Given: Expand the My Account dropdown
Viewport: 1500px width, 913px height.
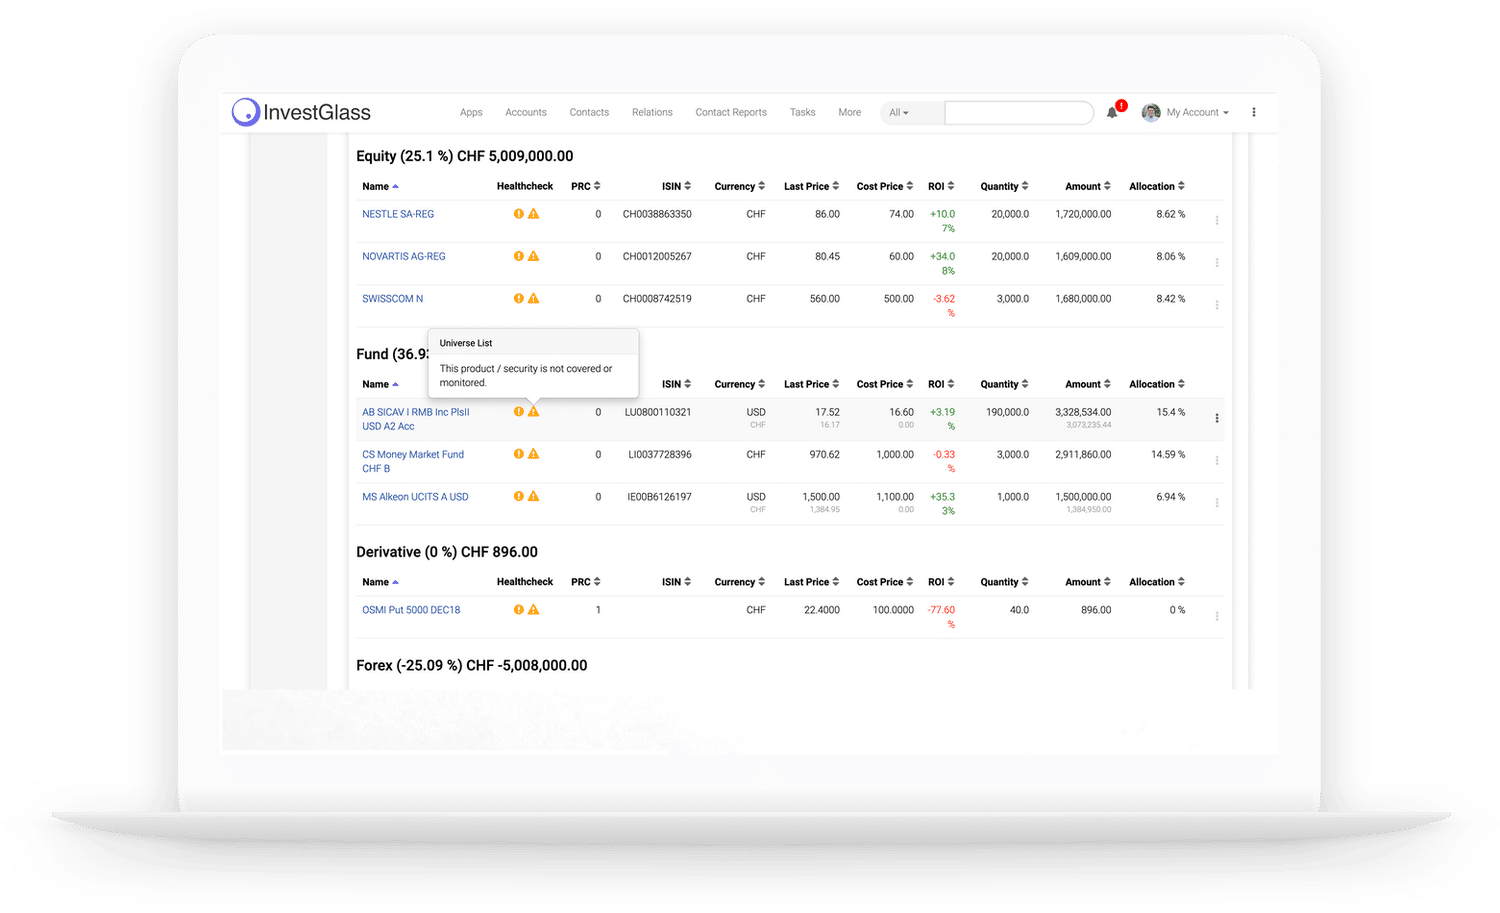Looking at the screenshot, I should [1197, 113].
